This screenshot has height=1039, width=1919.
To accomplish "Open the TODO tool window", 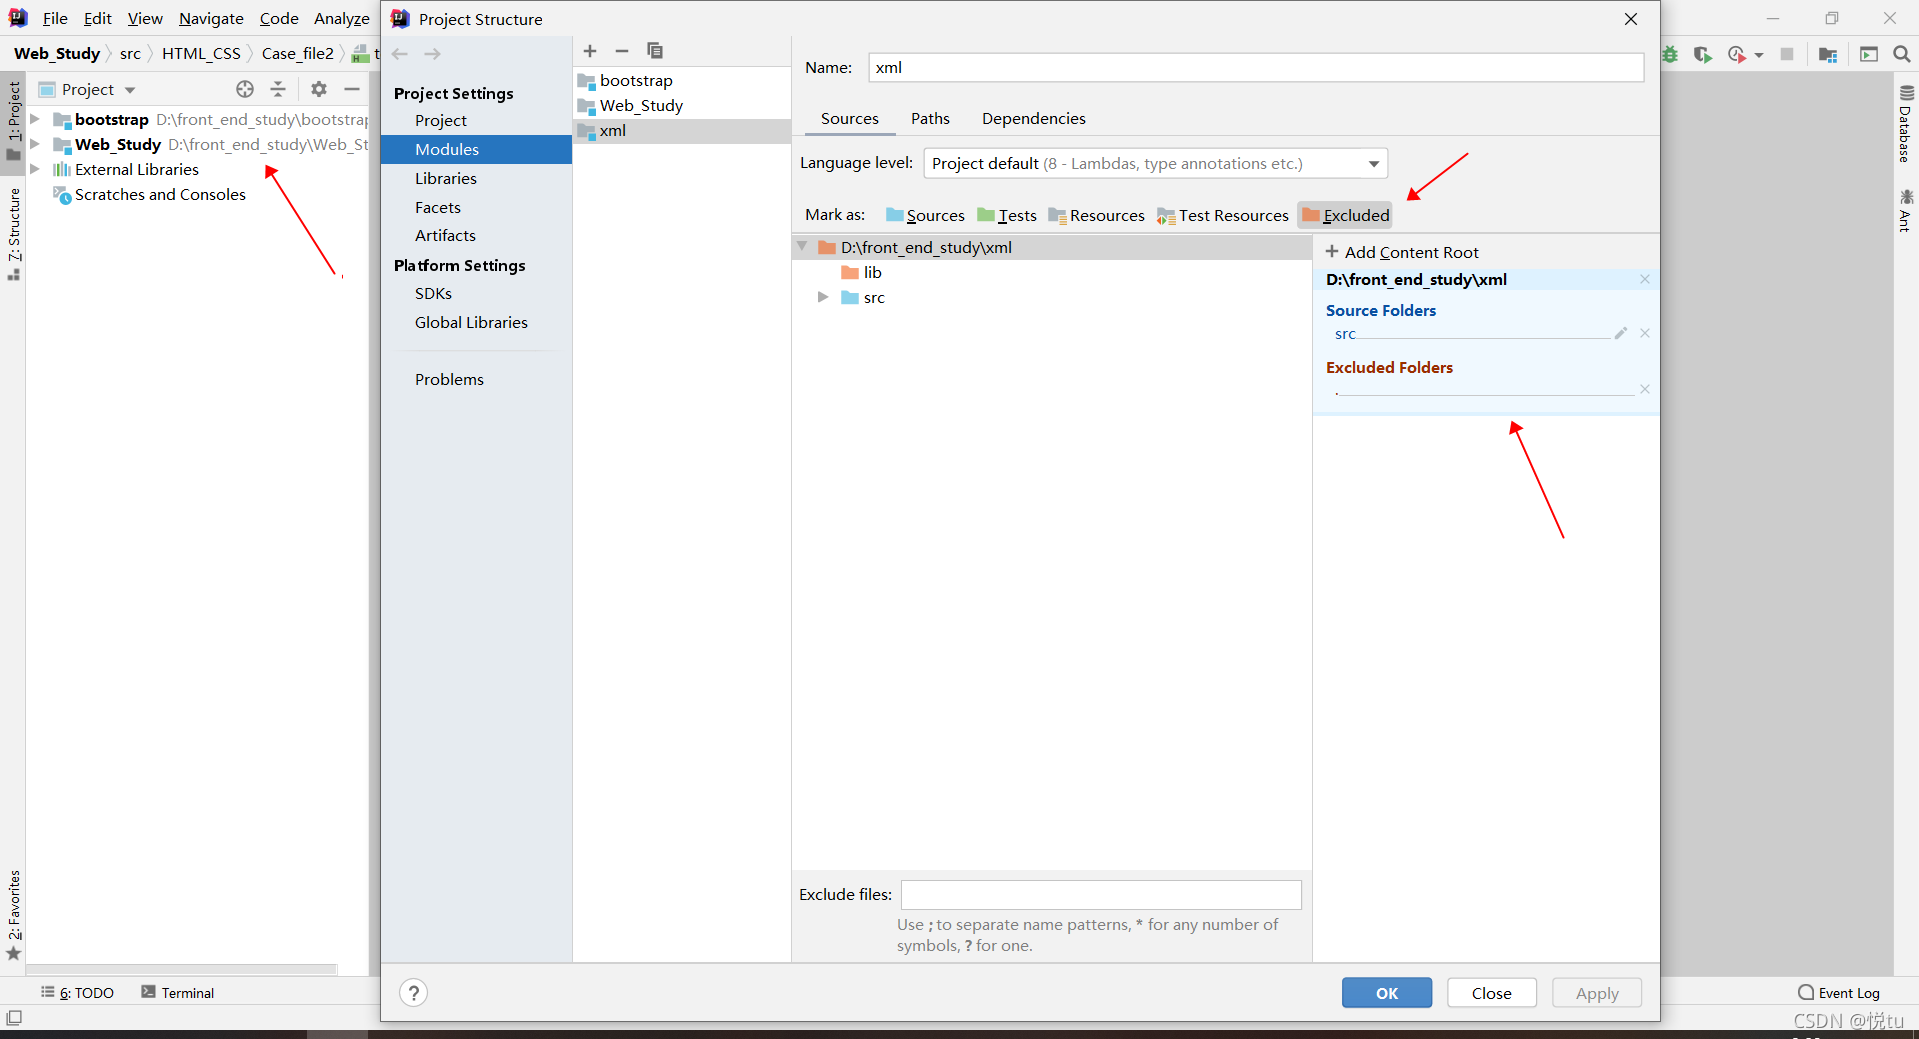I will 77,993.
